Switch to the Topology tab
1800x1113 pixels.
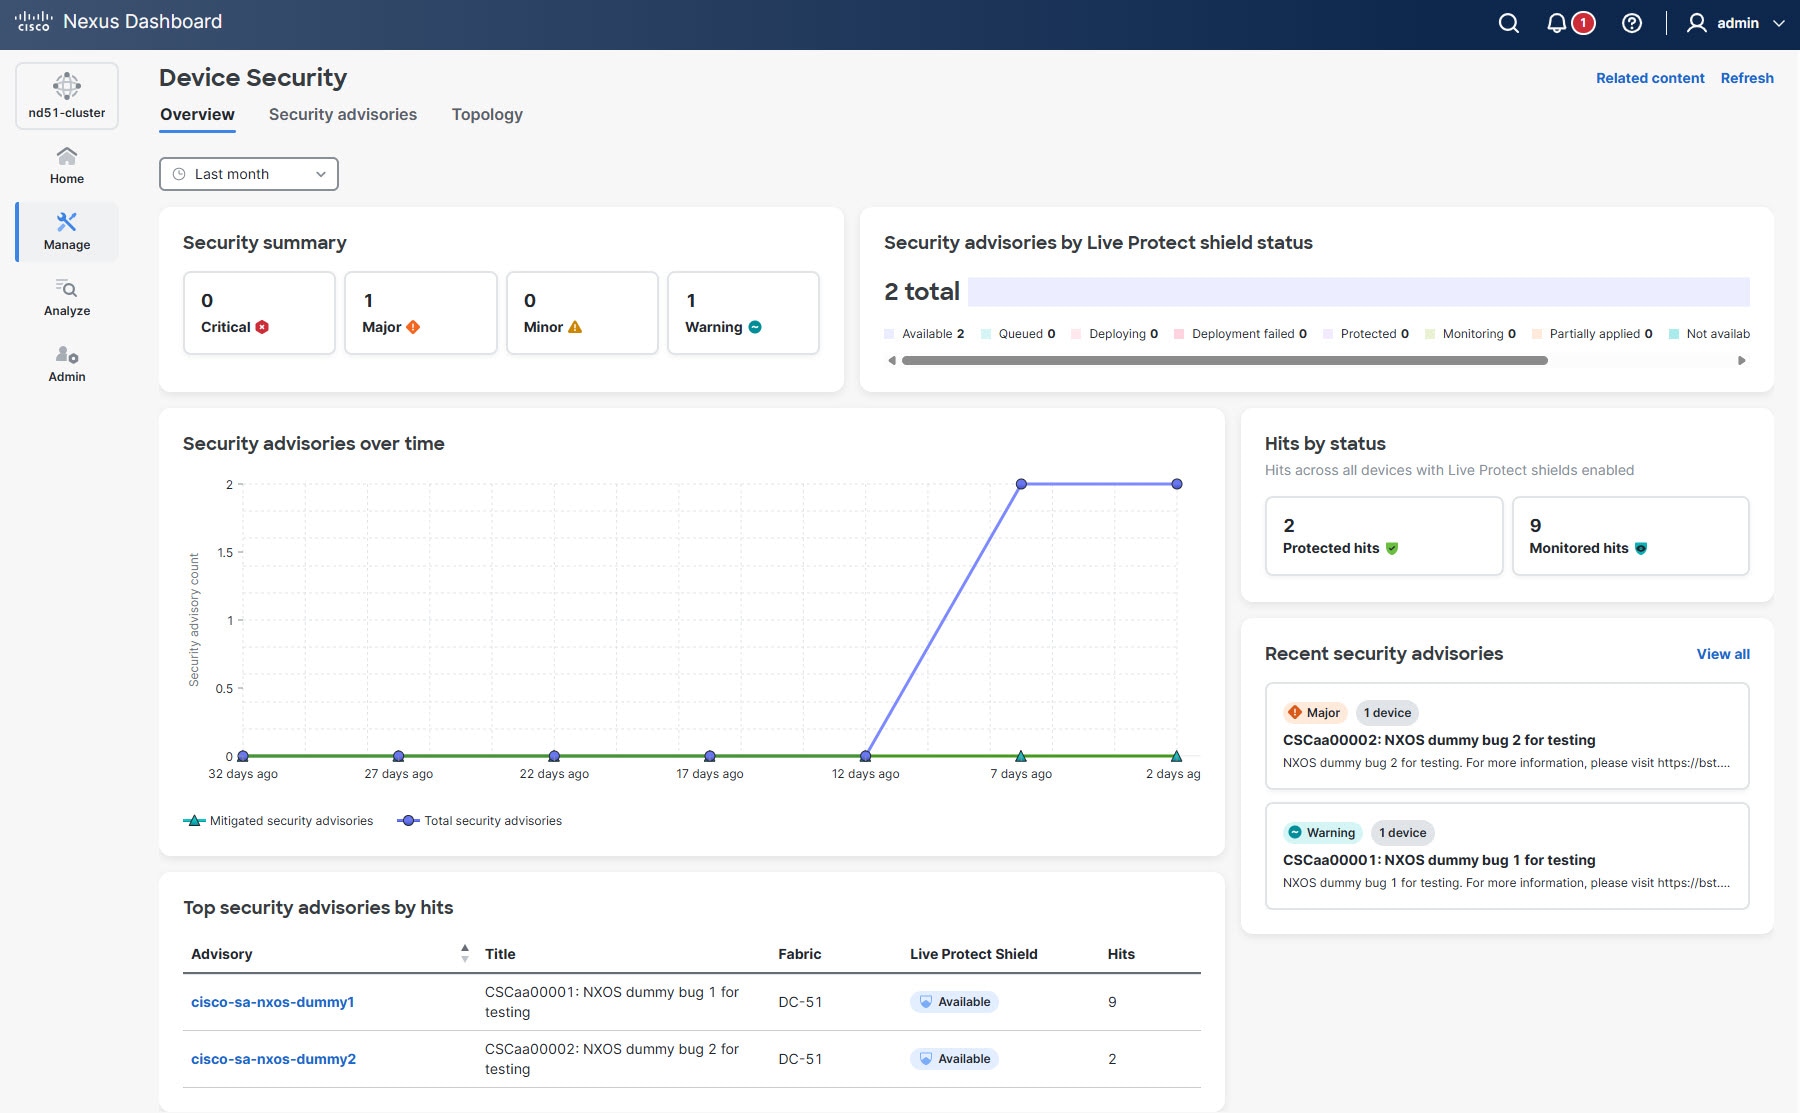487,115
